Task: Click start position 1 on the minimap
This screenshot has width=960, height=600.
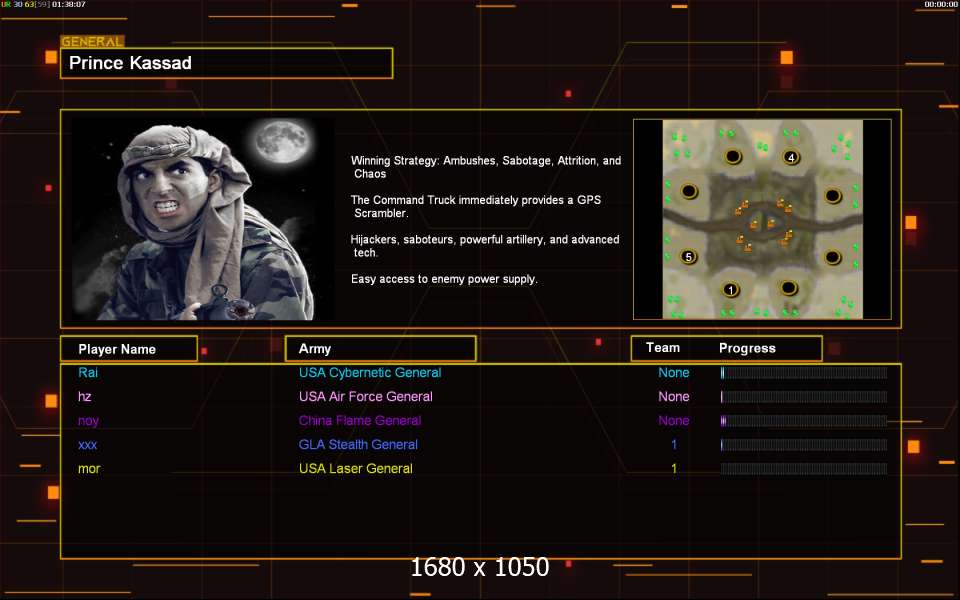Action: point(730,290)
